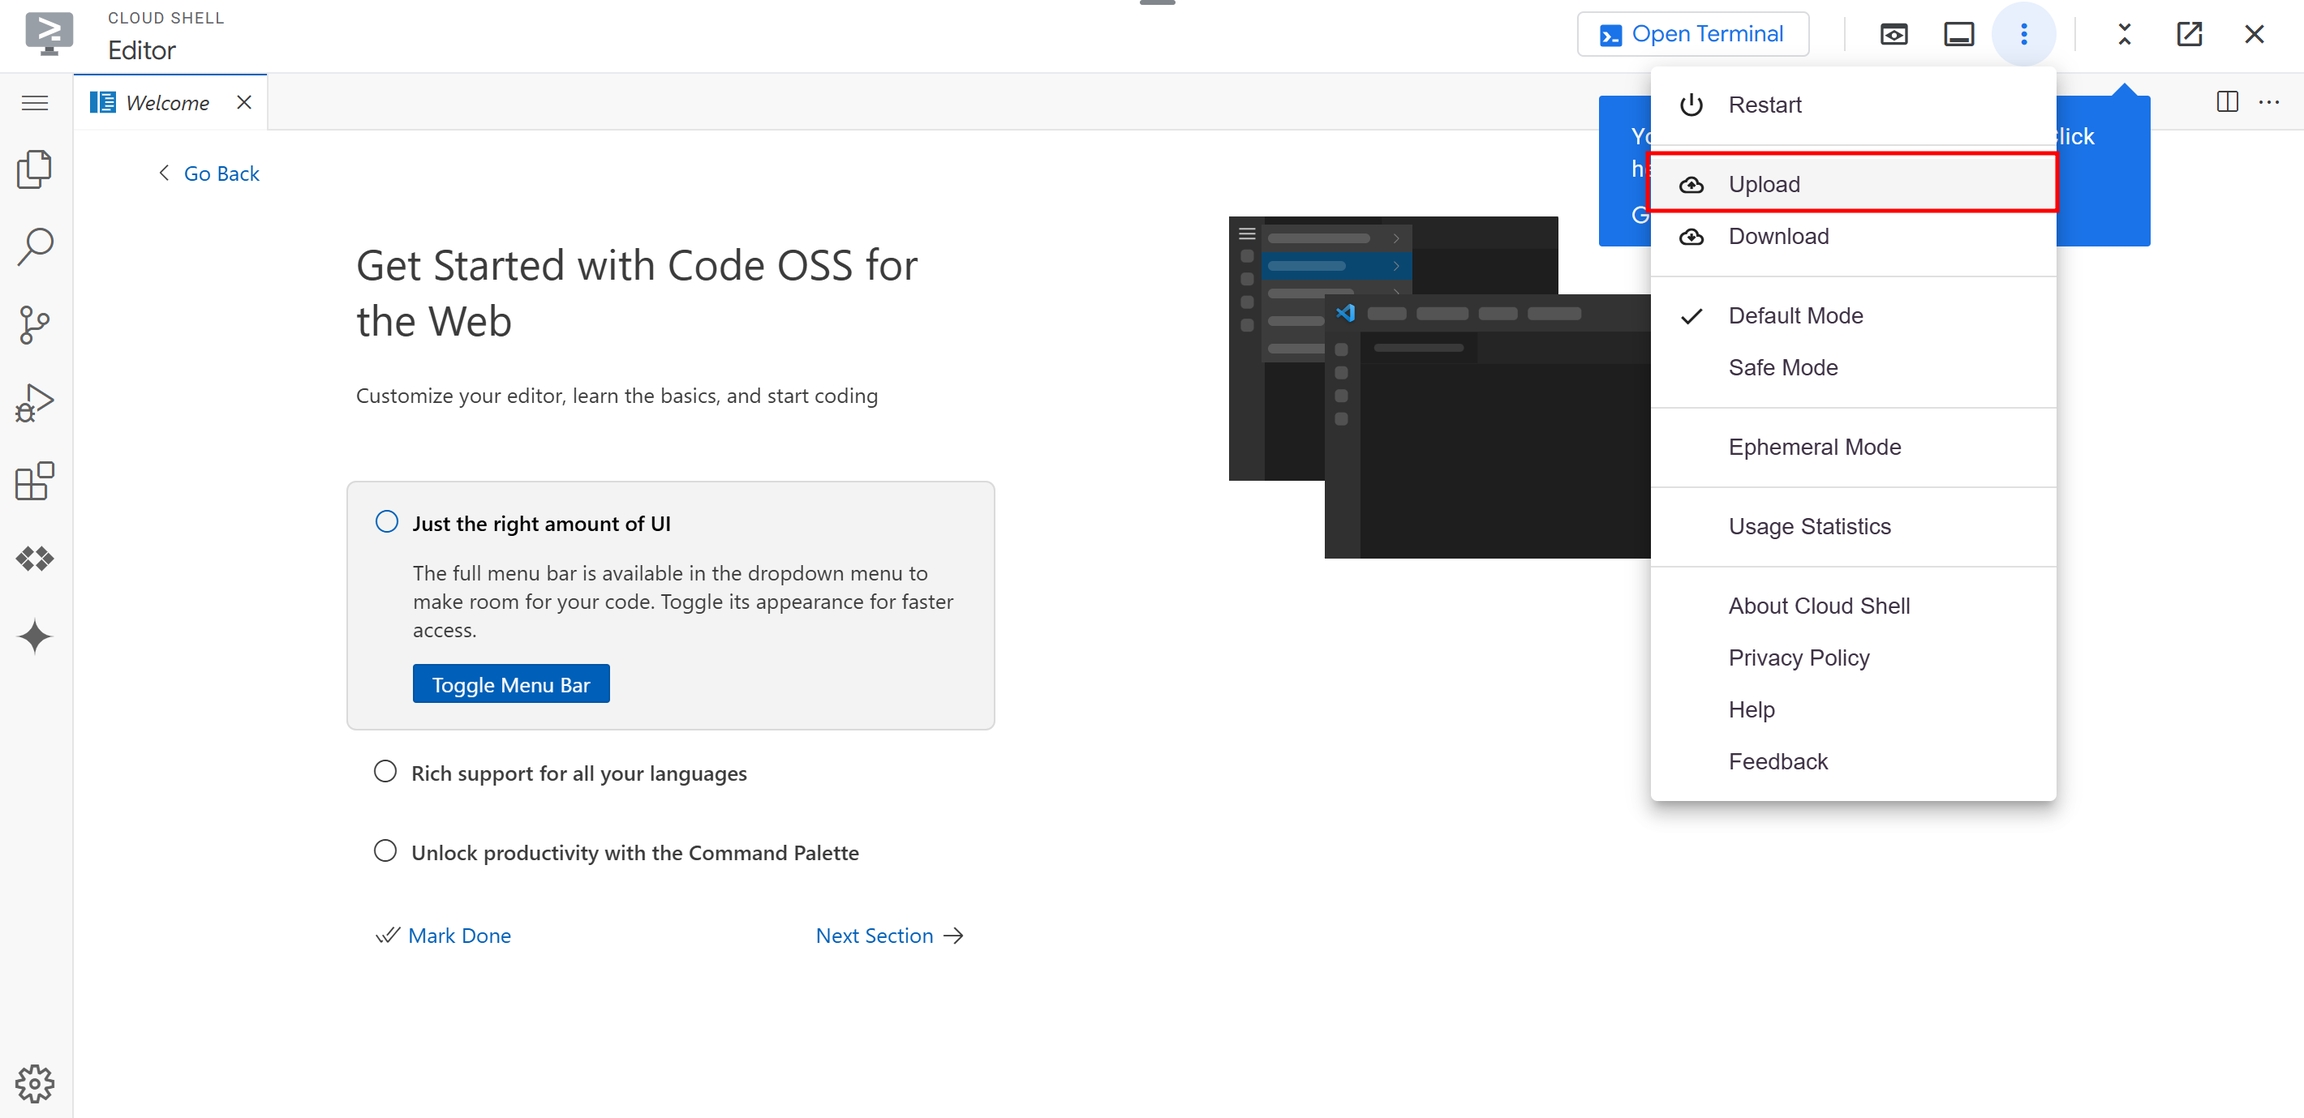Open the Run and Debug icon
This screenshot has height=1118, width=2304.
coord(35,403)
